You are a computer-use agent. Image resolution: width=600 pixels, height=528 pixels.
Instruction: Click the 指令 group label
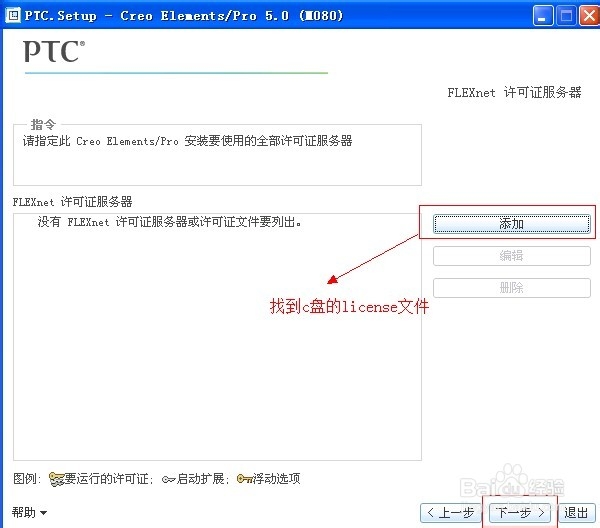[x=43, y=124]
